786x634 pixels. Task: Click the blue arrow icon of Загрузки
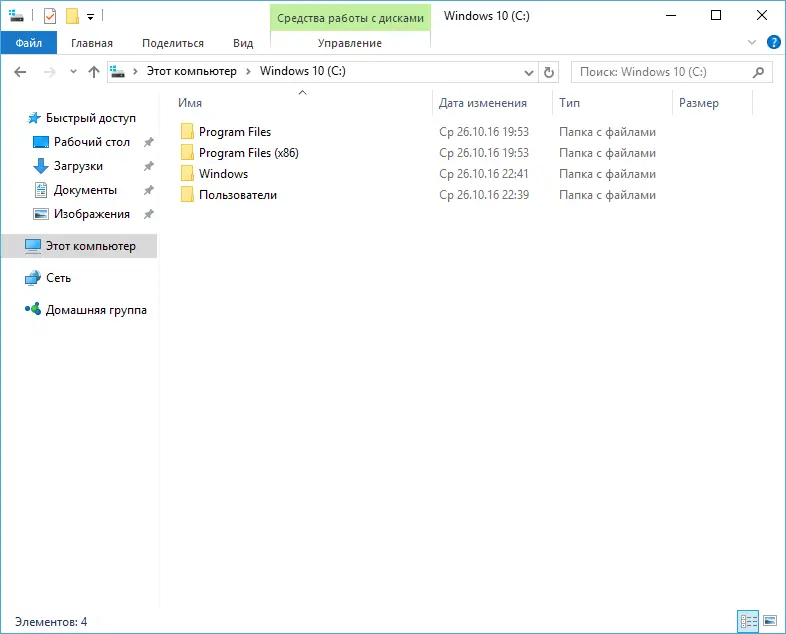click(40, 166)
